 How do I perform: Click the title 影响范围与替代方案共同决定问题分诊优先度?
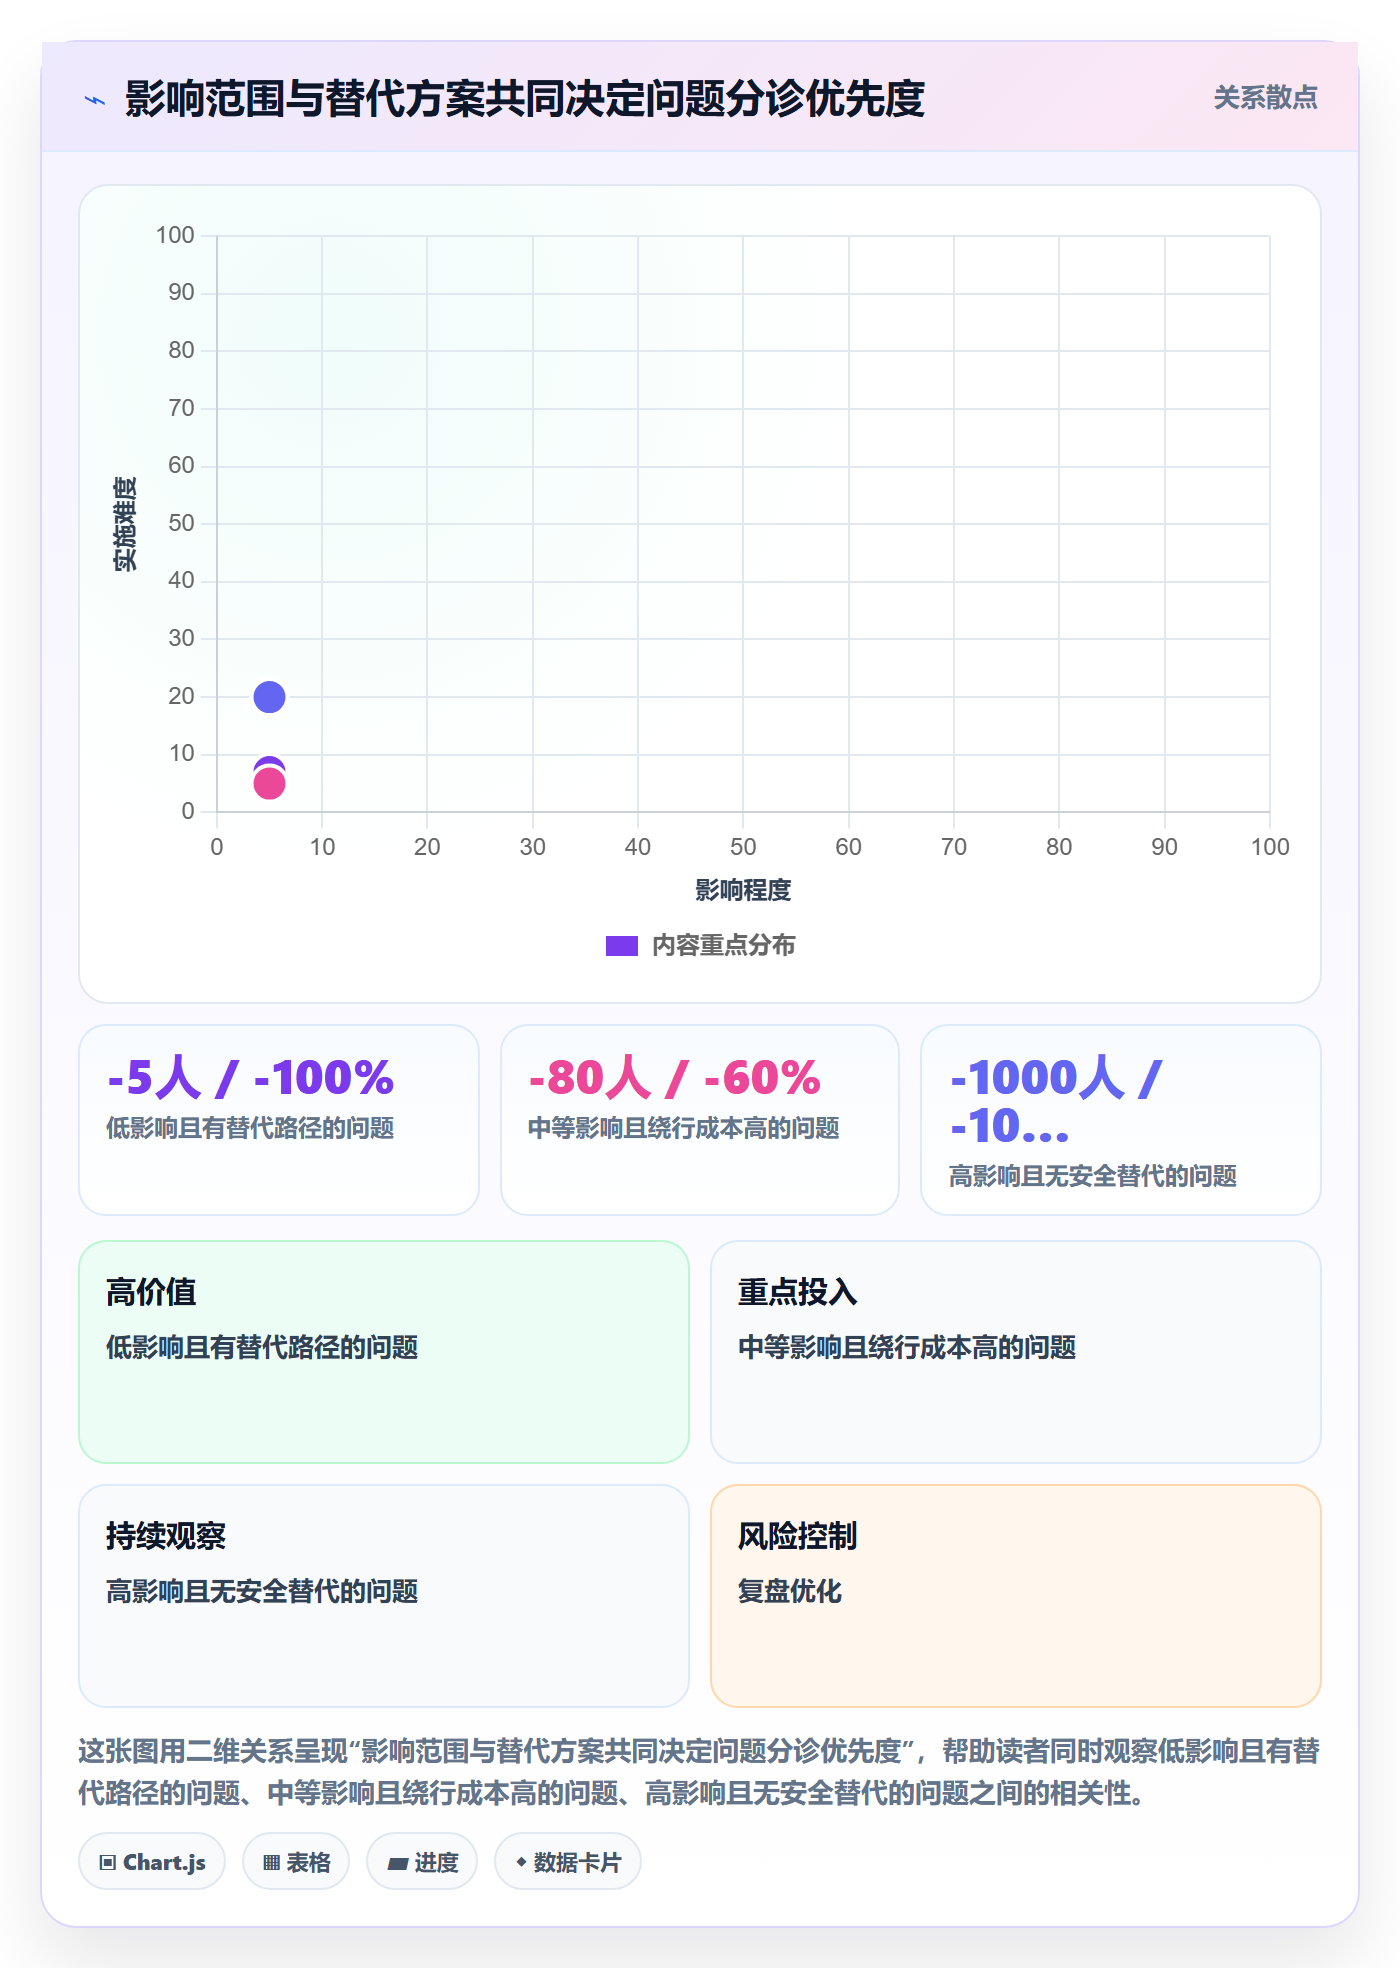coord(525,99)
